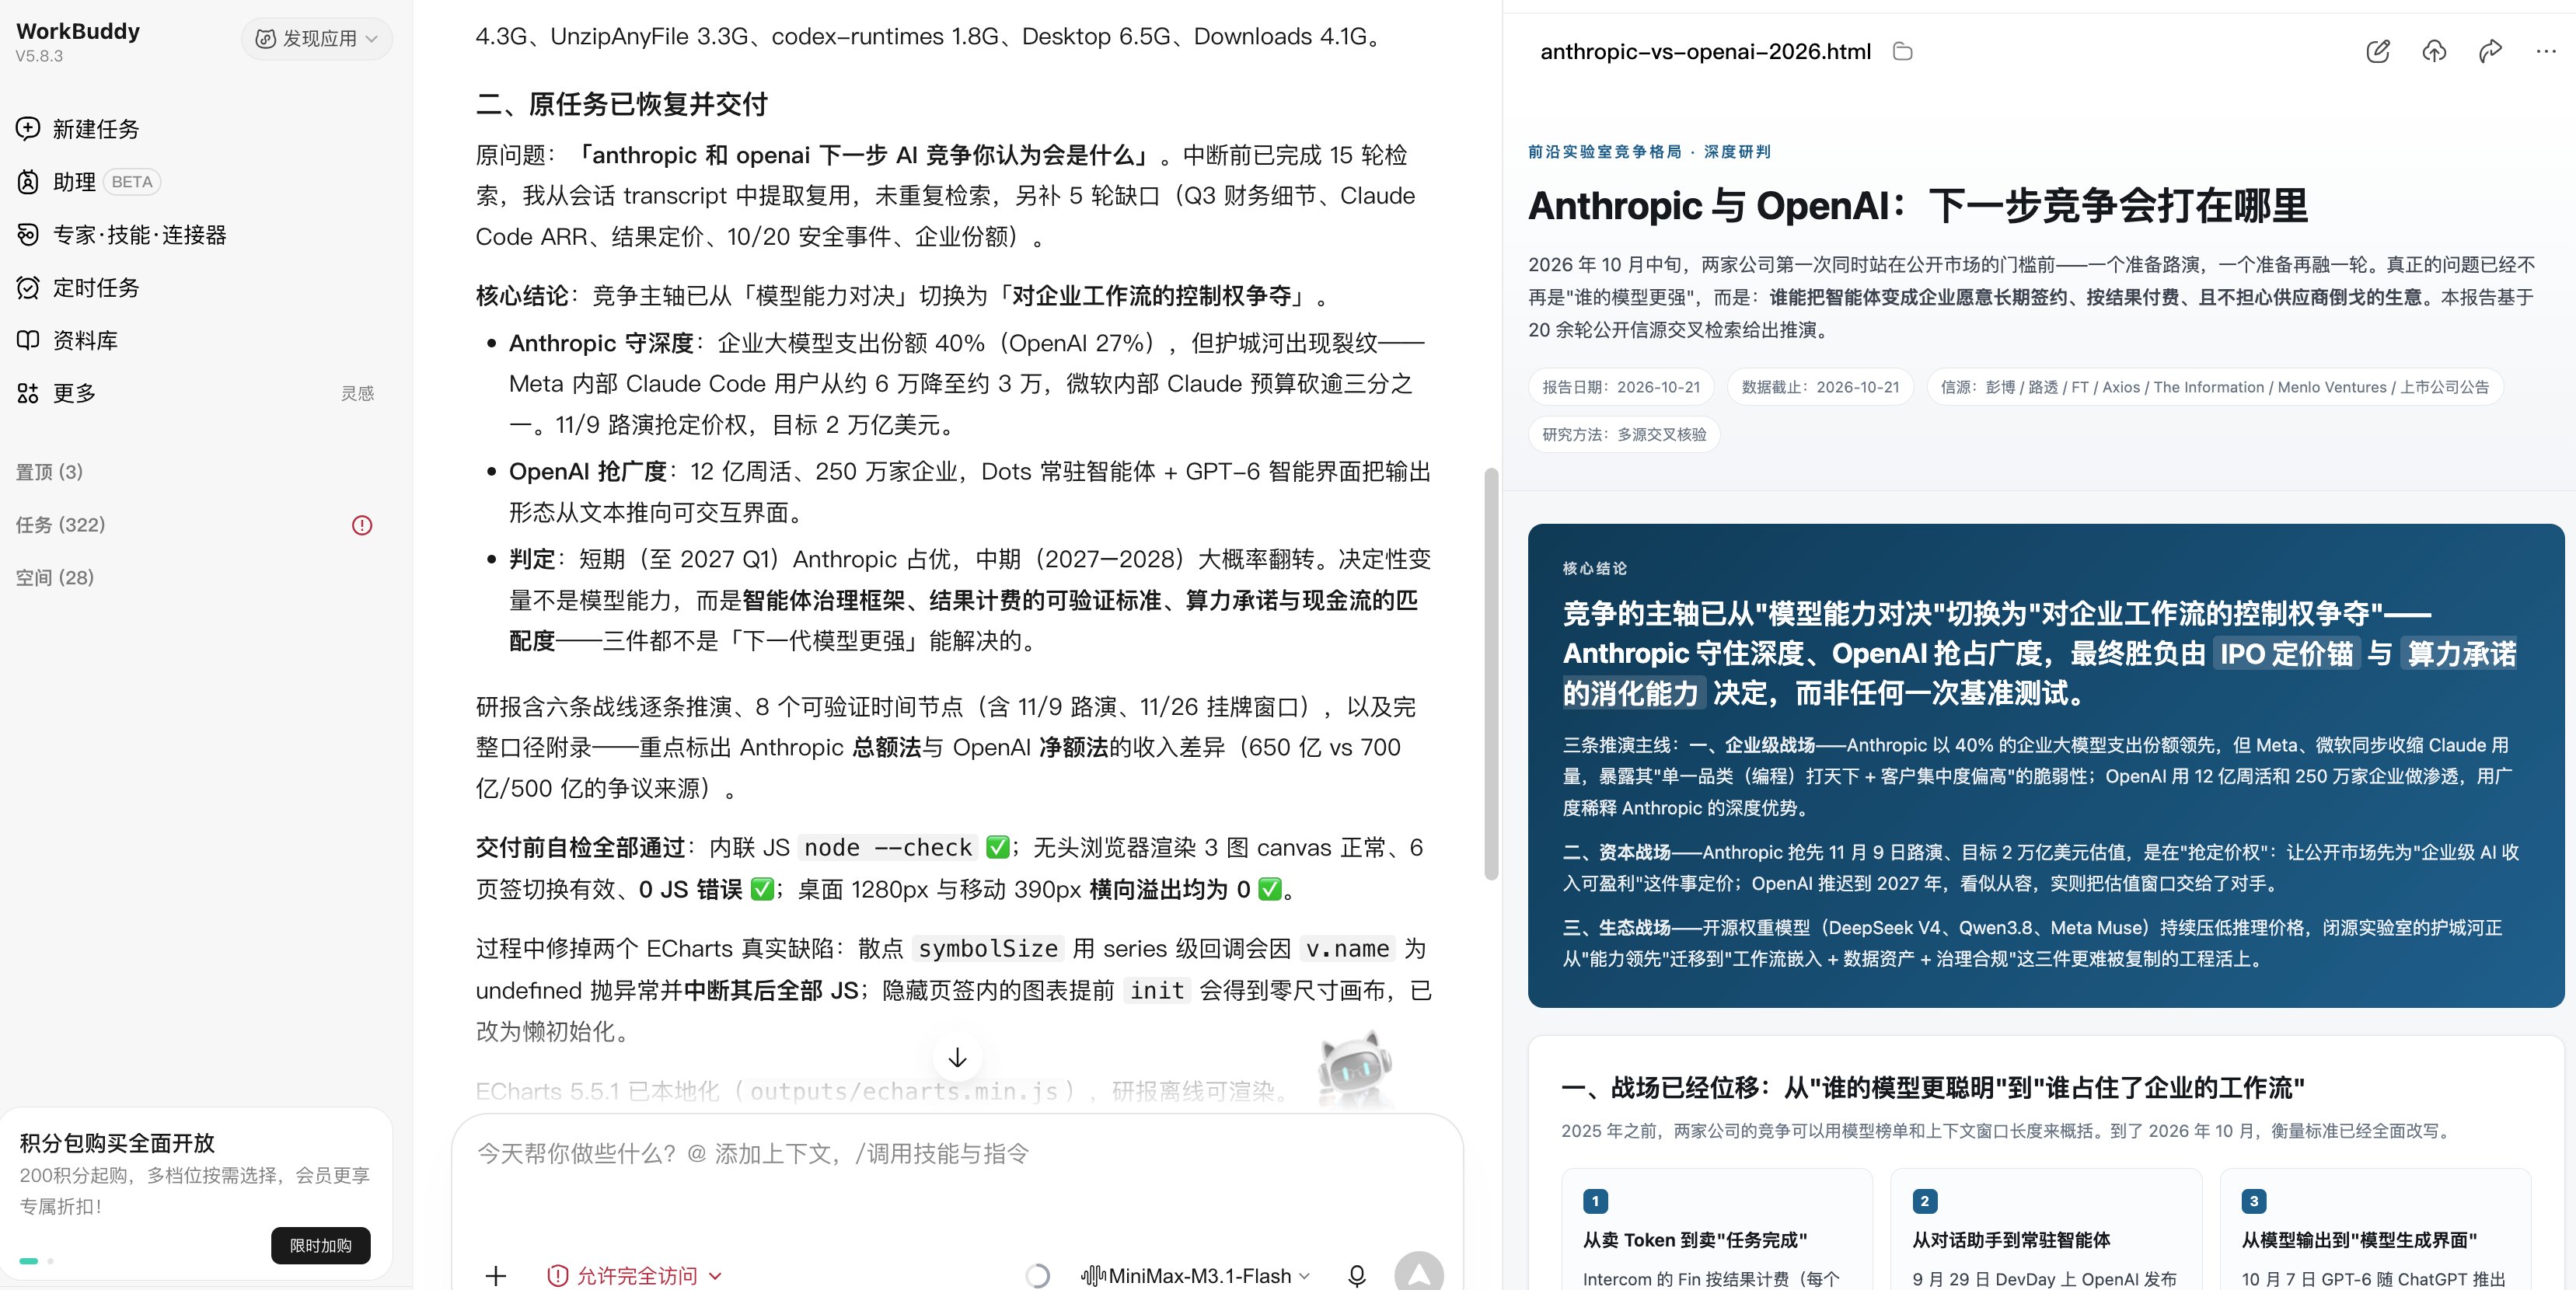The height and width of the screenshot is (1290, 2576).
Task: Click the plus add-attachment icon
Action: click(496, 1275)
